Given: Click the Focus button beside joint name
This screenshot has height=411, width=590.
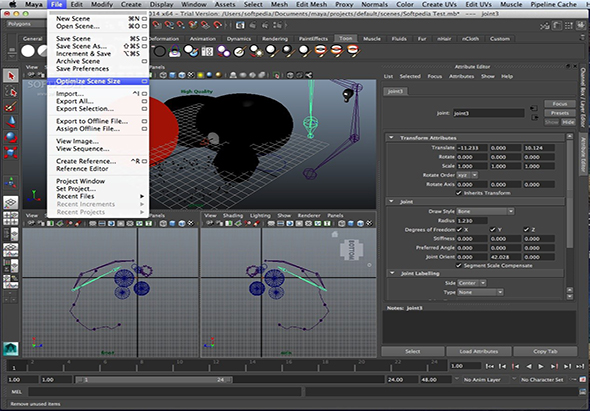Looking at the screenshot, I should (x=560, y=104).
